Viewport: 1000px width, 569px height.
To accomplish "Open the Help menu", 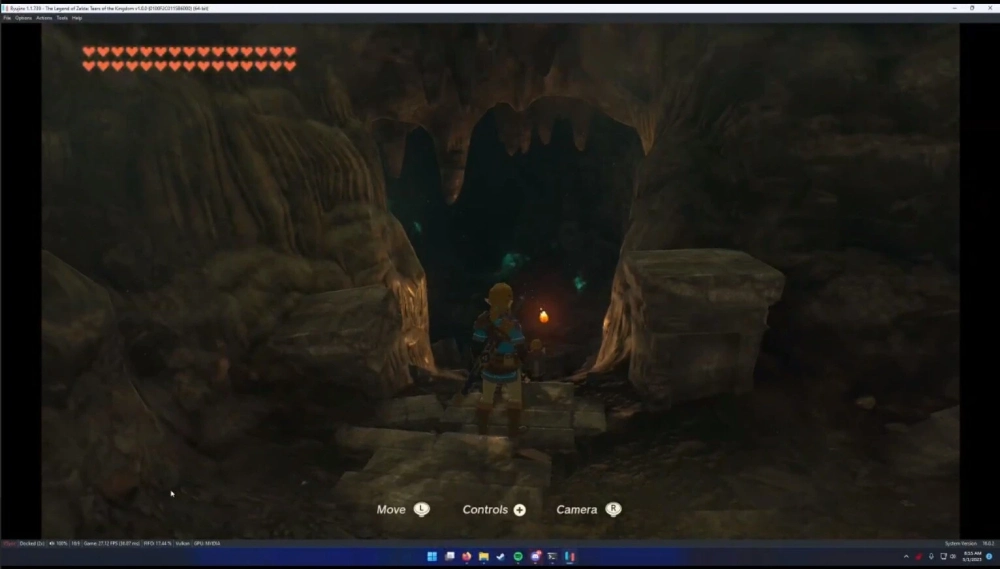I will coord(77,18).
